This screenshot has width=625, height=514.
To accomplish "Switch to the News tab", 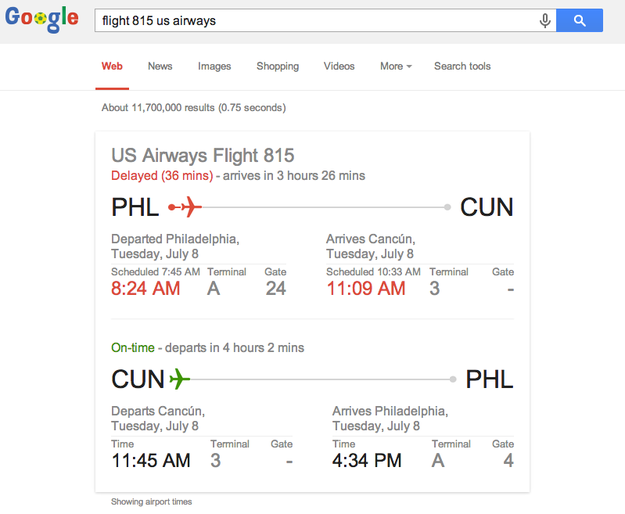I will coord(160,66).
